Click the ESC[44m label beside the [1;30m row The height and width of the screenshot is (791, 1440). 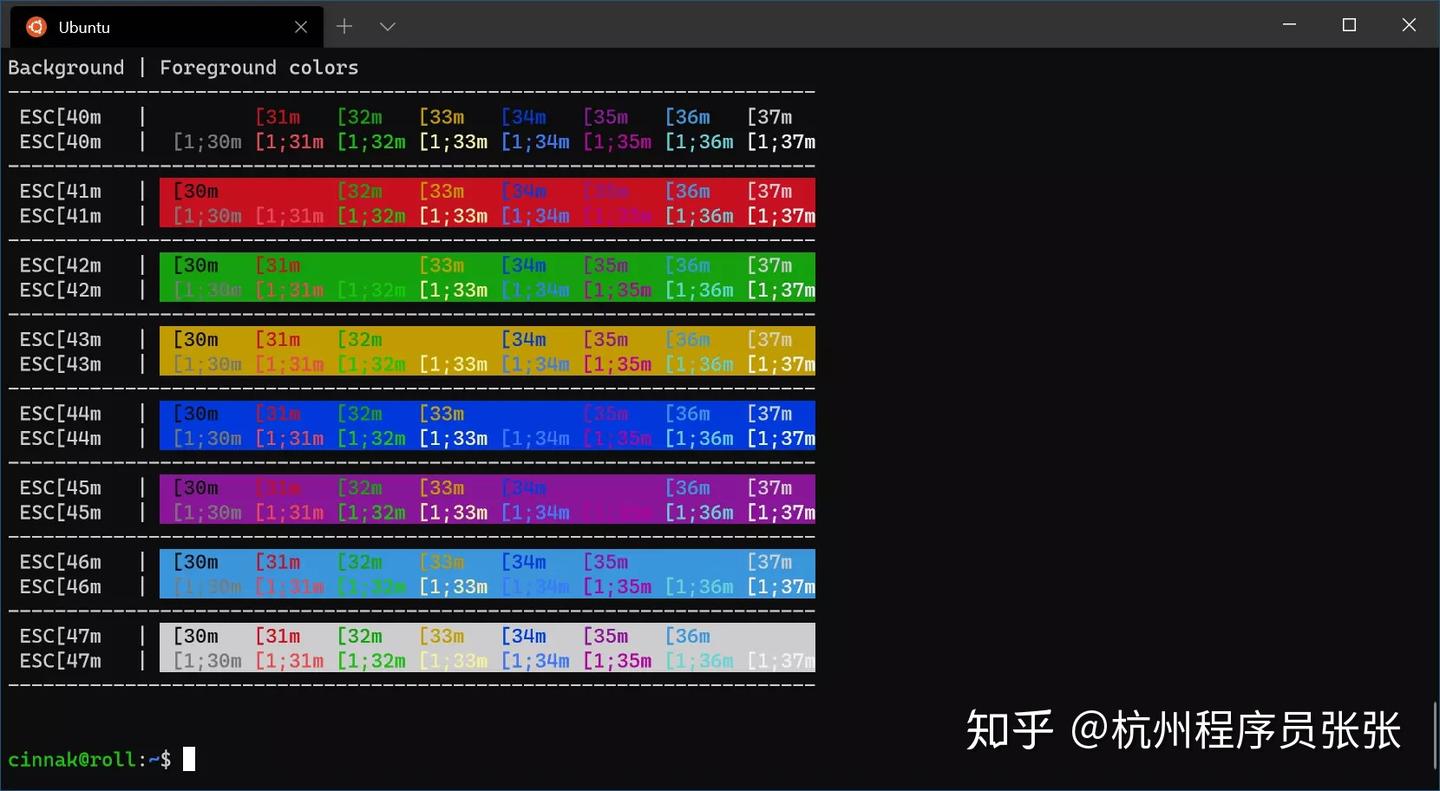[x=60, y=438]
